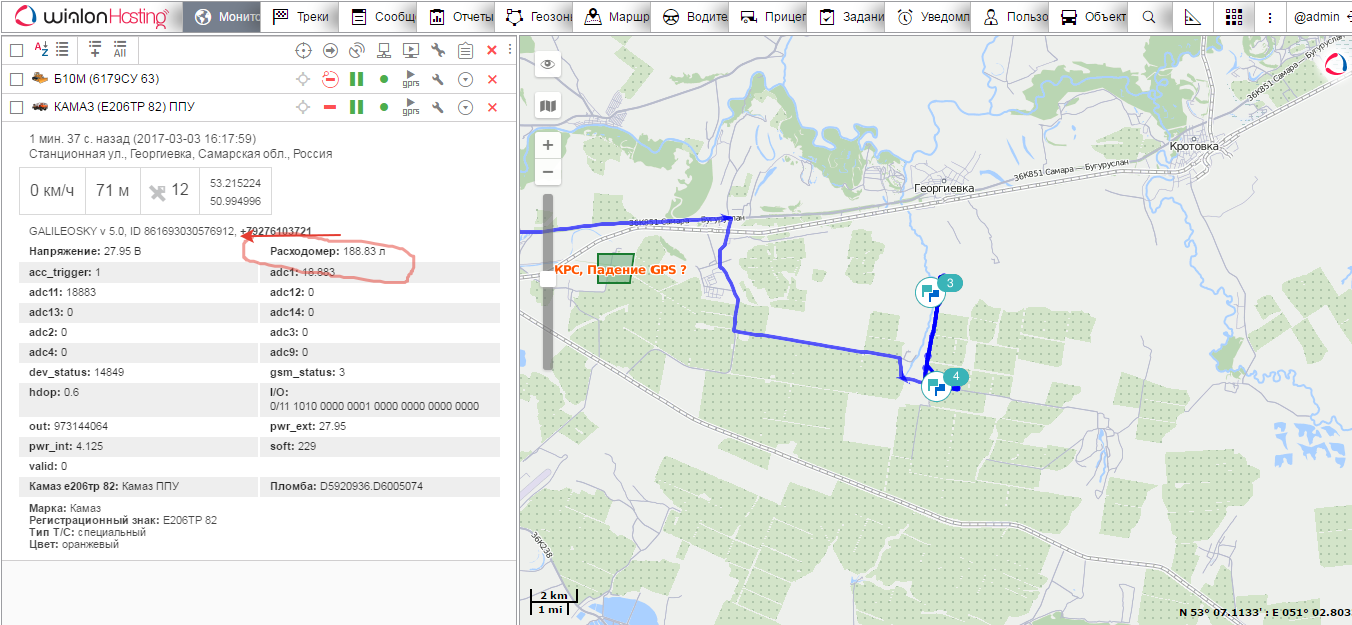Open the search tool in top bar

(x=1149, y=17)
